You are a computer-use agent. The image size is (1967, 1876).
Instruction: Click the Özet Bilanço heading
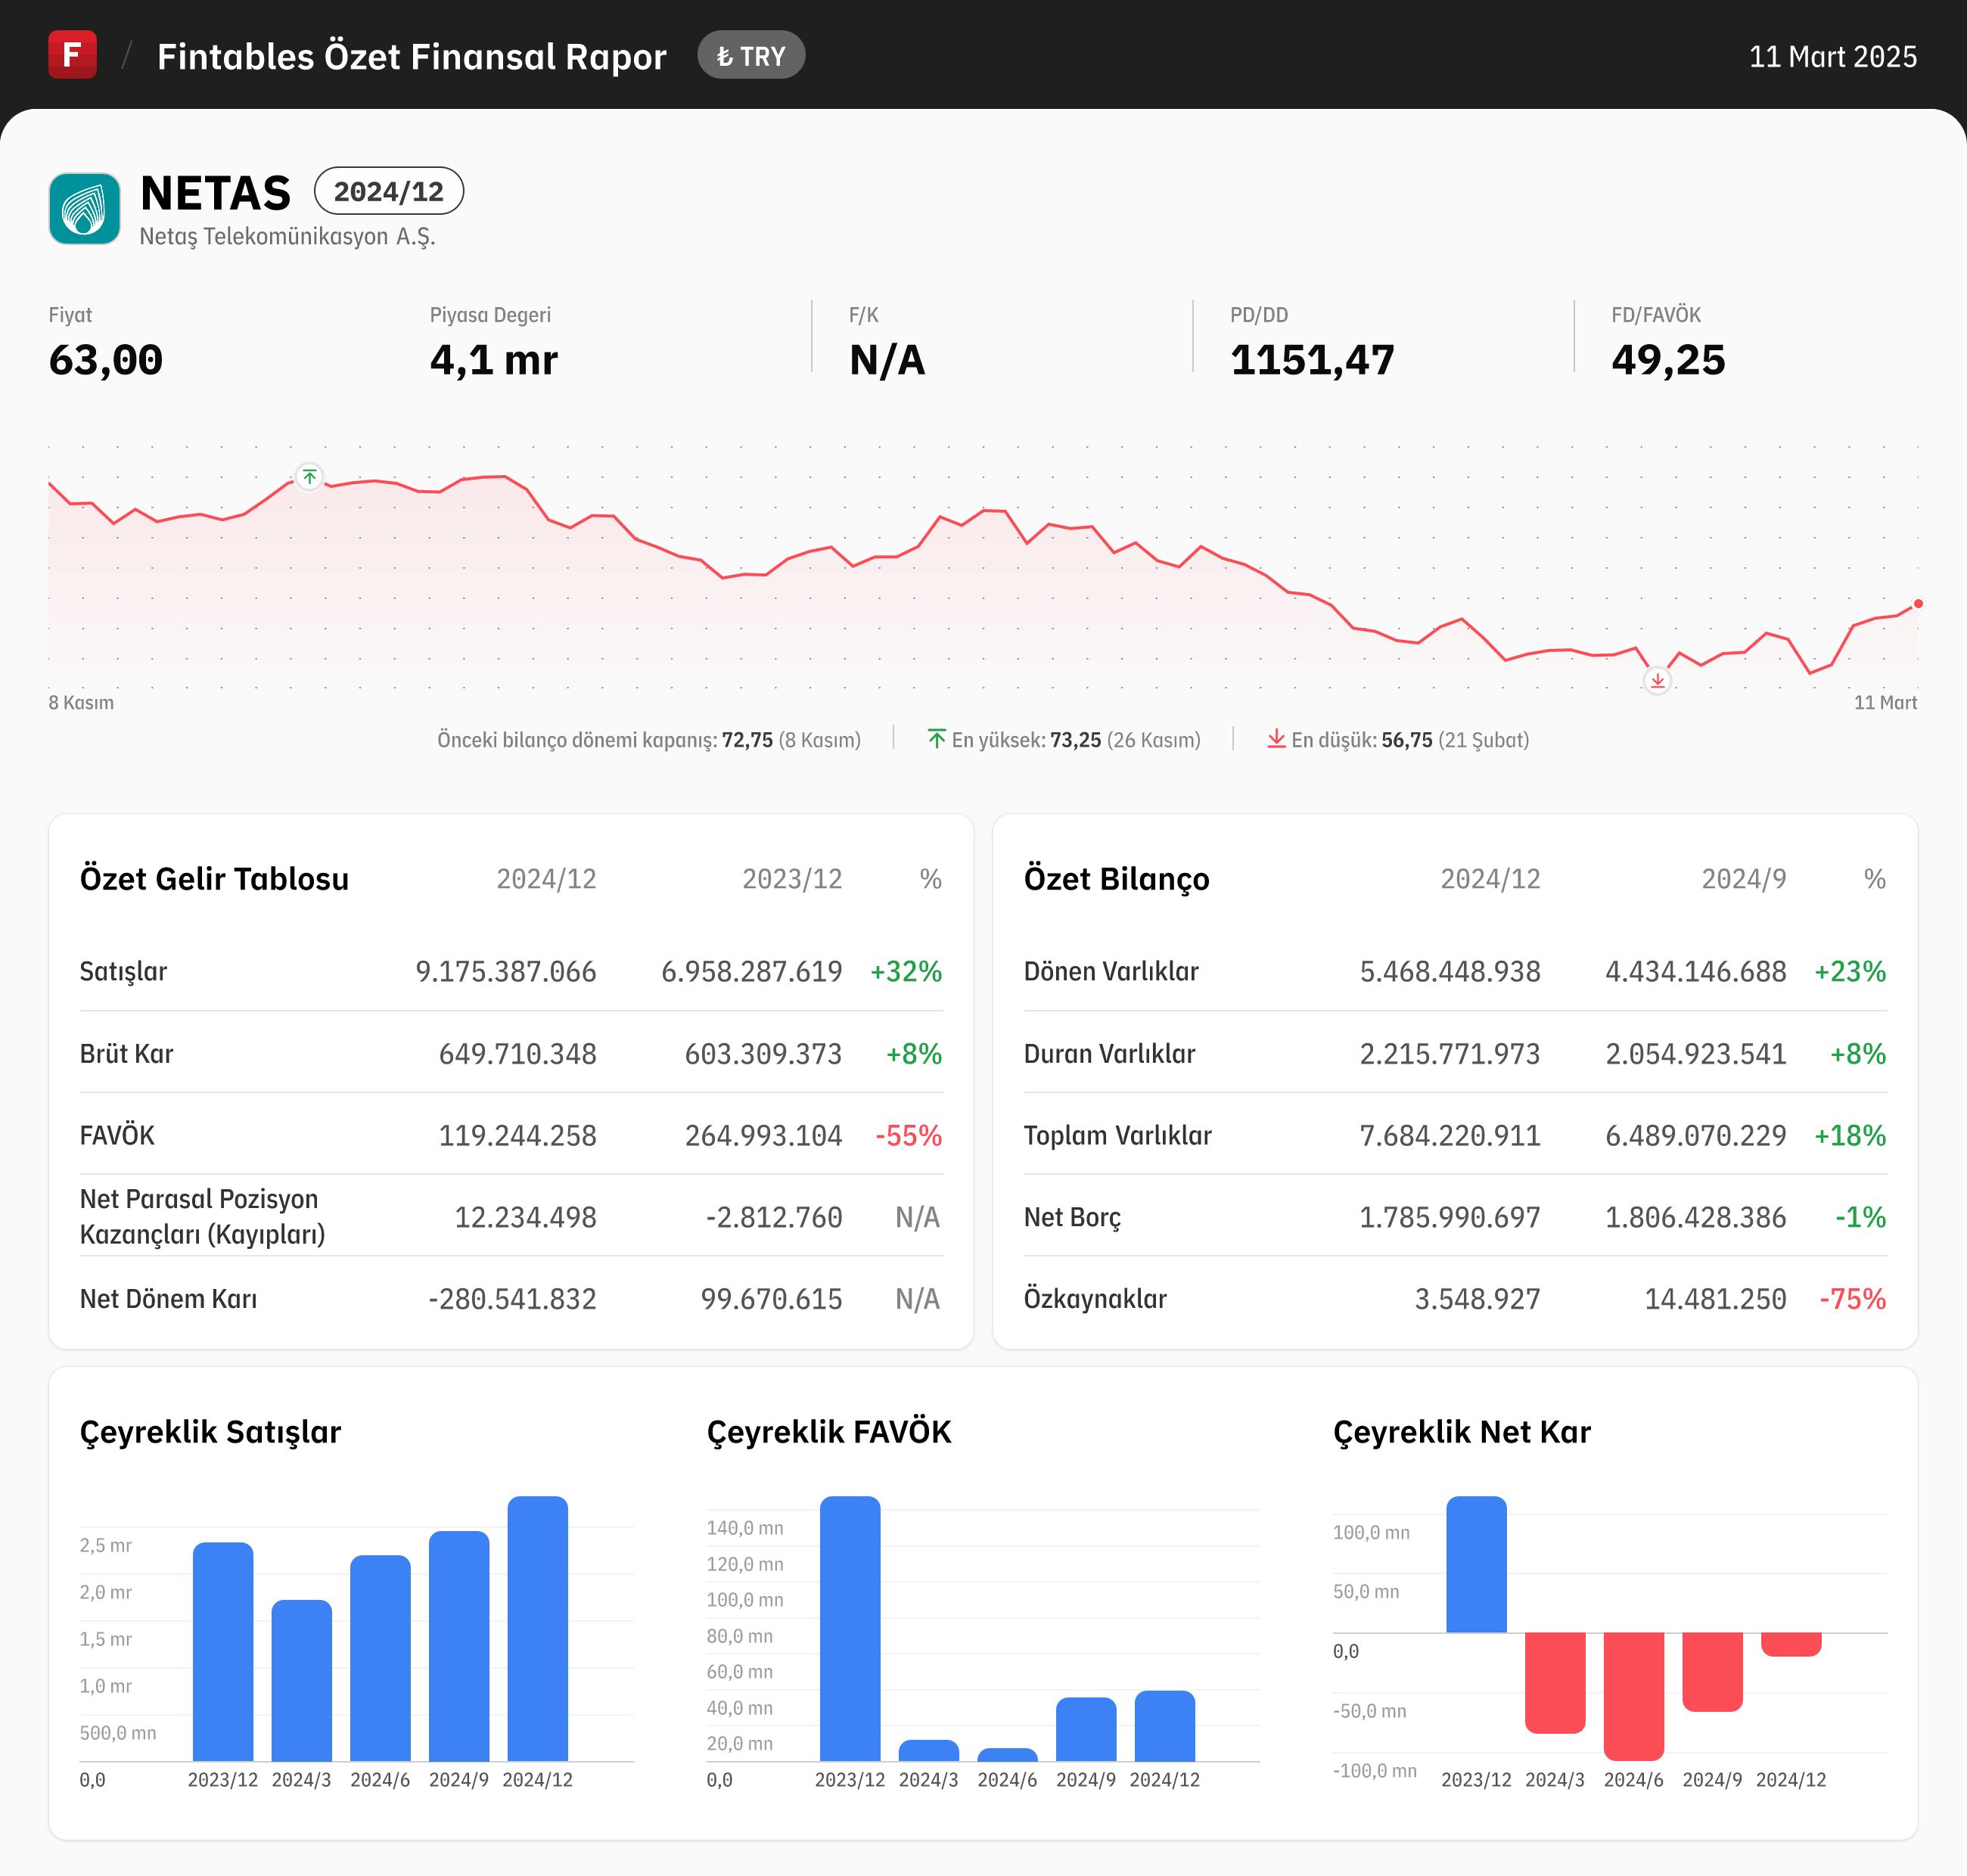[x=1117, y=879]
